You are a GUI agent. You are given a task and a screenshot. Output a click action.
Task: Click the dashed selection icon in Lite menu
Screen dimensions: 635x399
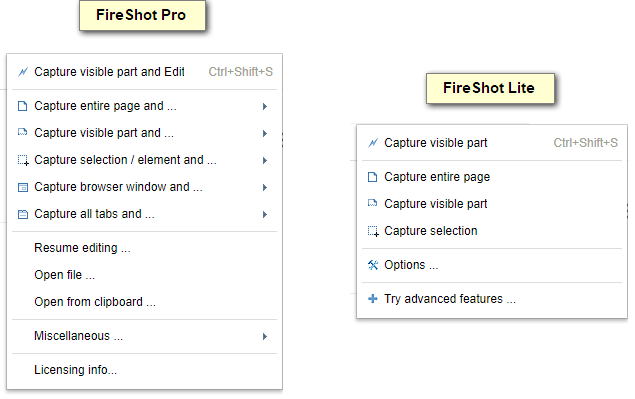click(x=373, y=231)
